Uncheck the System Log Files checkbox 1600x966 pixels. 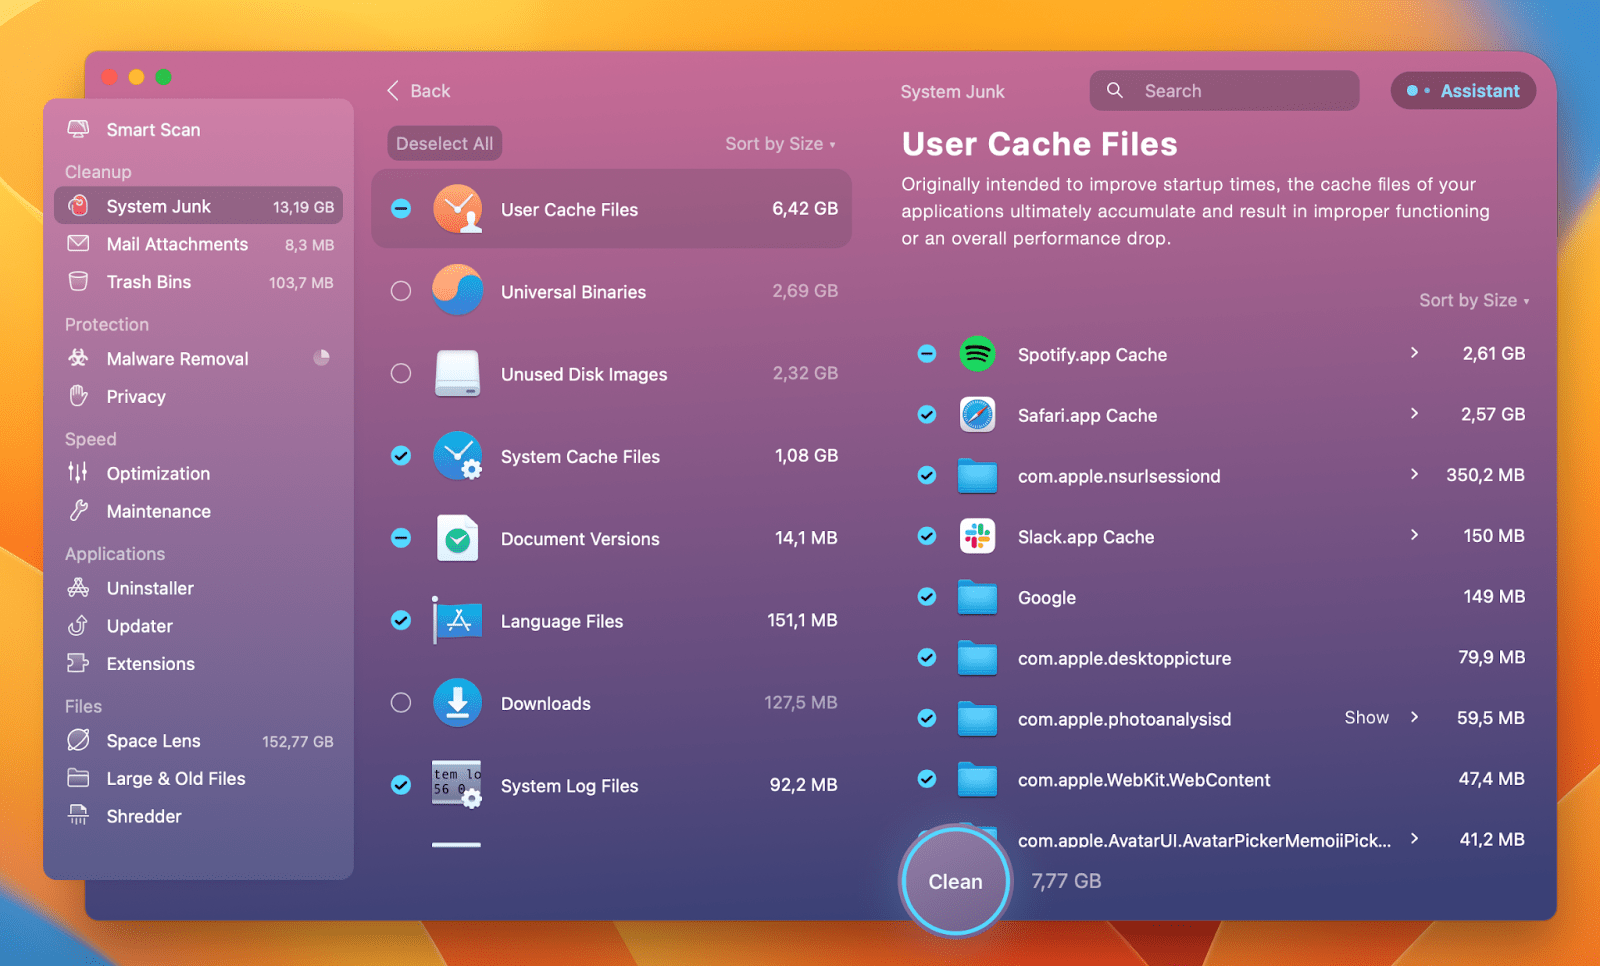(401, 785)
